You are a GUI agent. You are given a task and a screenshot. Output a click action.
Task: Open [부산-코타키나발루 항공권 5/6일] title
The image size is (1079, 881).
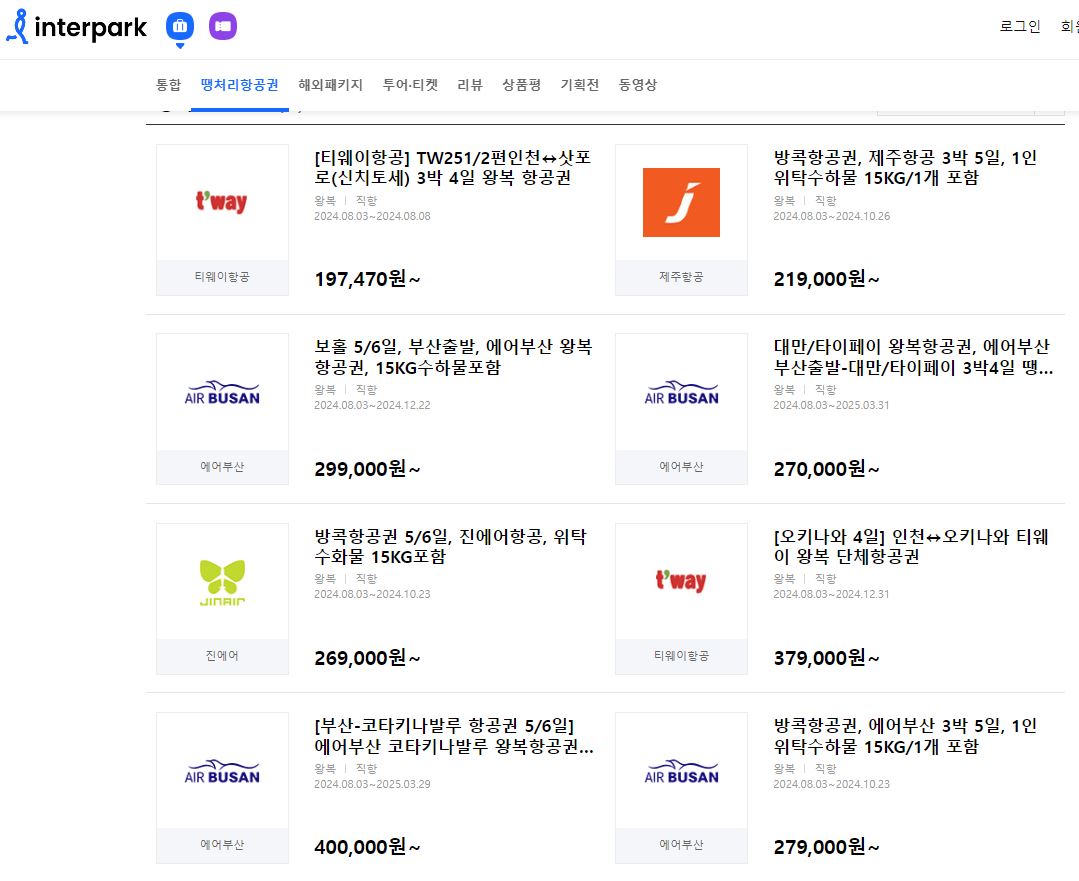[454, 736]
